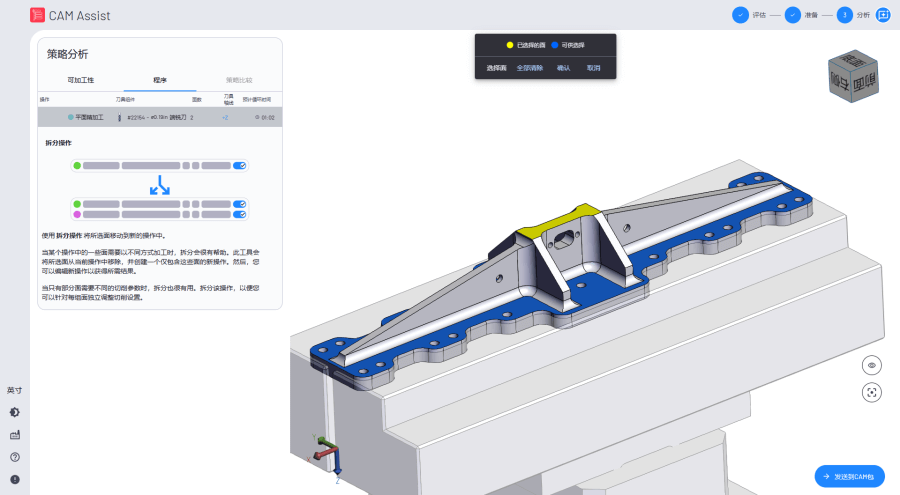Click the alert exclamation icon in sidebar
This screenshot has height=495, width=900.
[14, 479]
